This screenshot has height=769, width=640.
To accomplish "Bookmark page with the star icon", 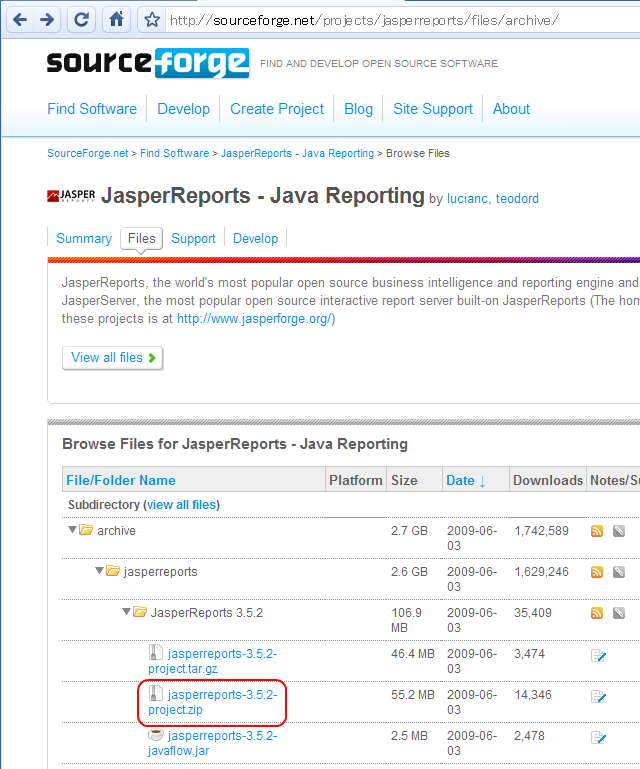I will pos(152,20).
